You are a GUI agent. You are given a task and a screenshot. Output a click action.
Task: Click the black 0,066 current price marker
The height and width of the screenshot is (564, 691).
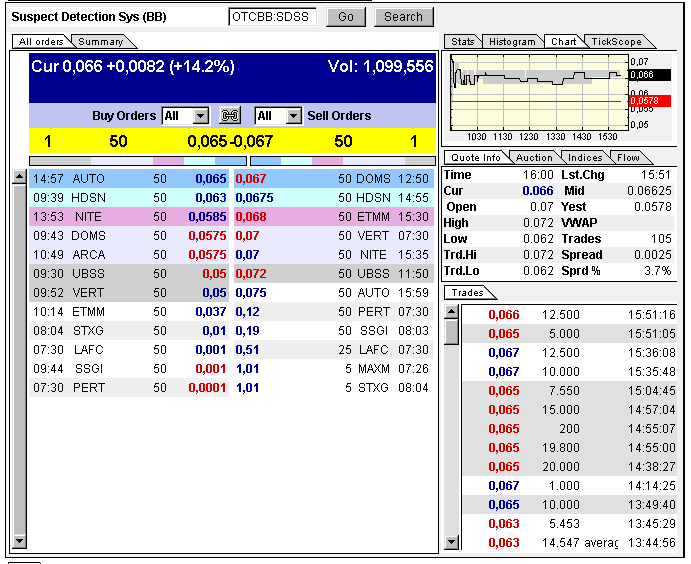pos(641,75)
